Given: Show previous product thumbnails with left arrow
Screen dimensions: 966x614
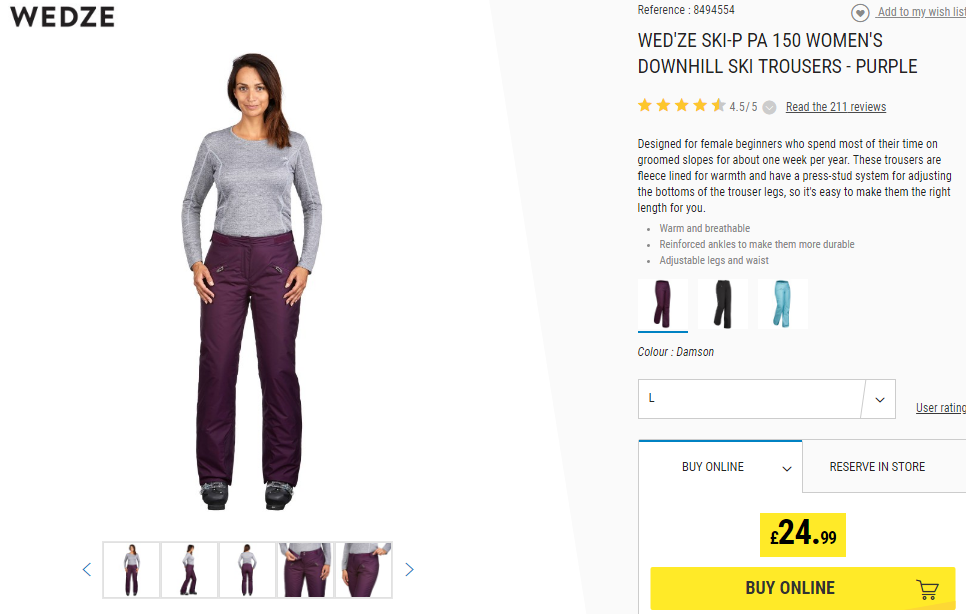Looking at the screenshot, I should [87, 570].
